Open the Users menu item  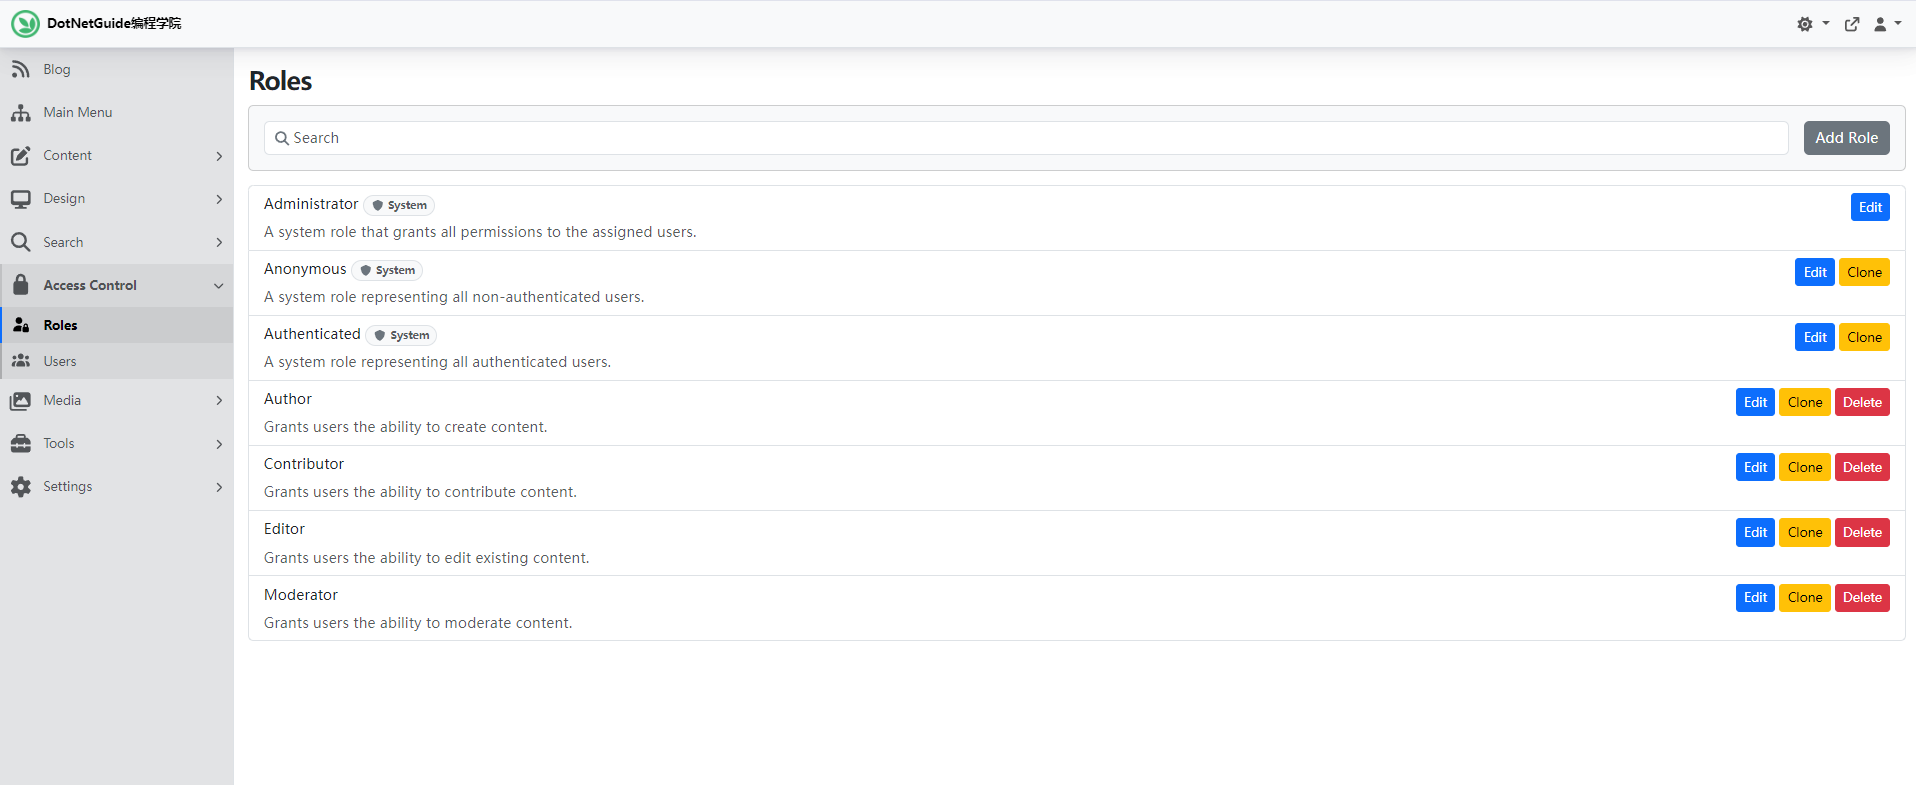click(x=60, y=361)
